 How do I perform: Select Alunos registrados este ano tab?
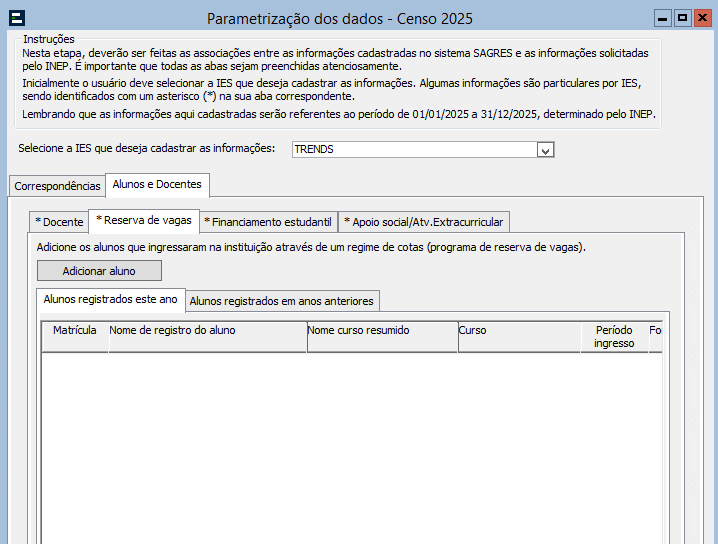coord(110,299)
